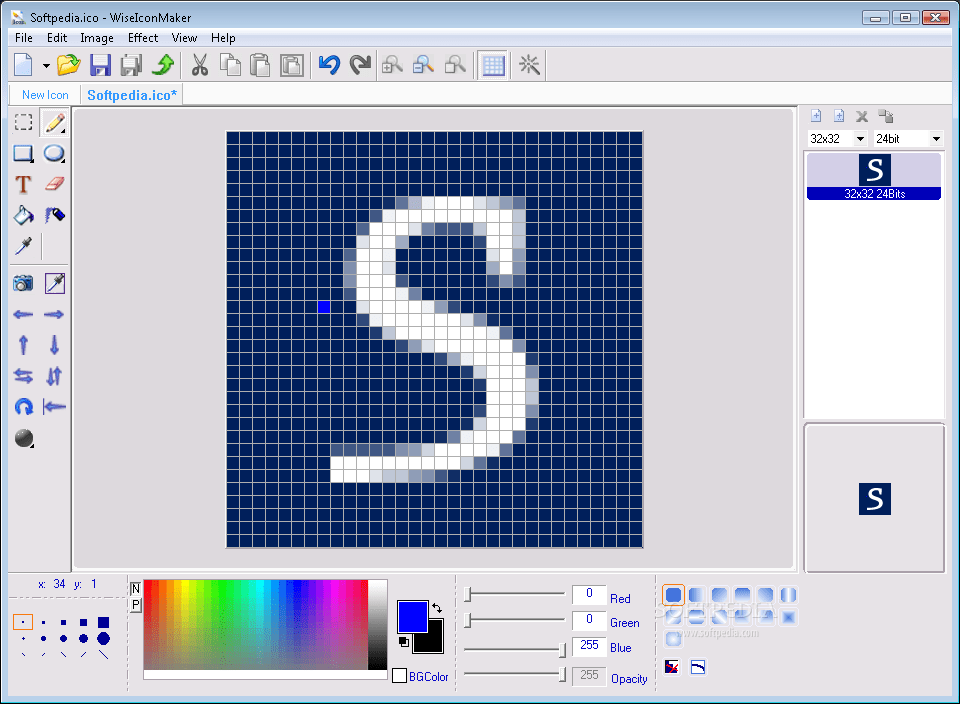Rotate the image with curved arrow
Screen dimensions: 960x704
click(23, 406)
